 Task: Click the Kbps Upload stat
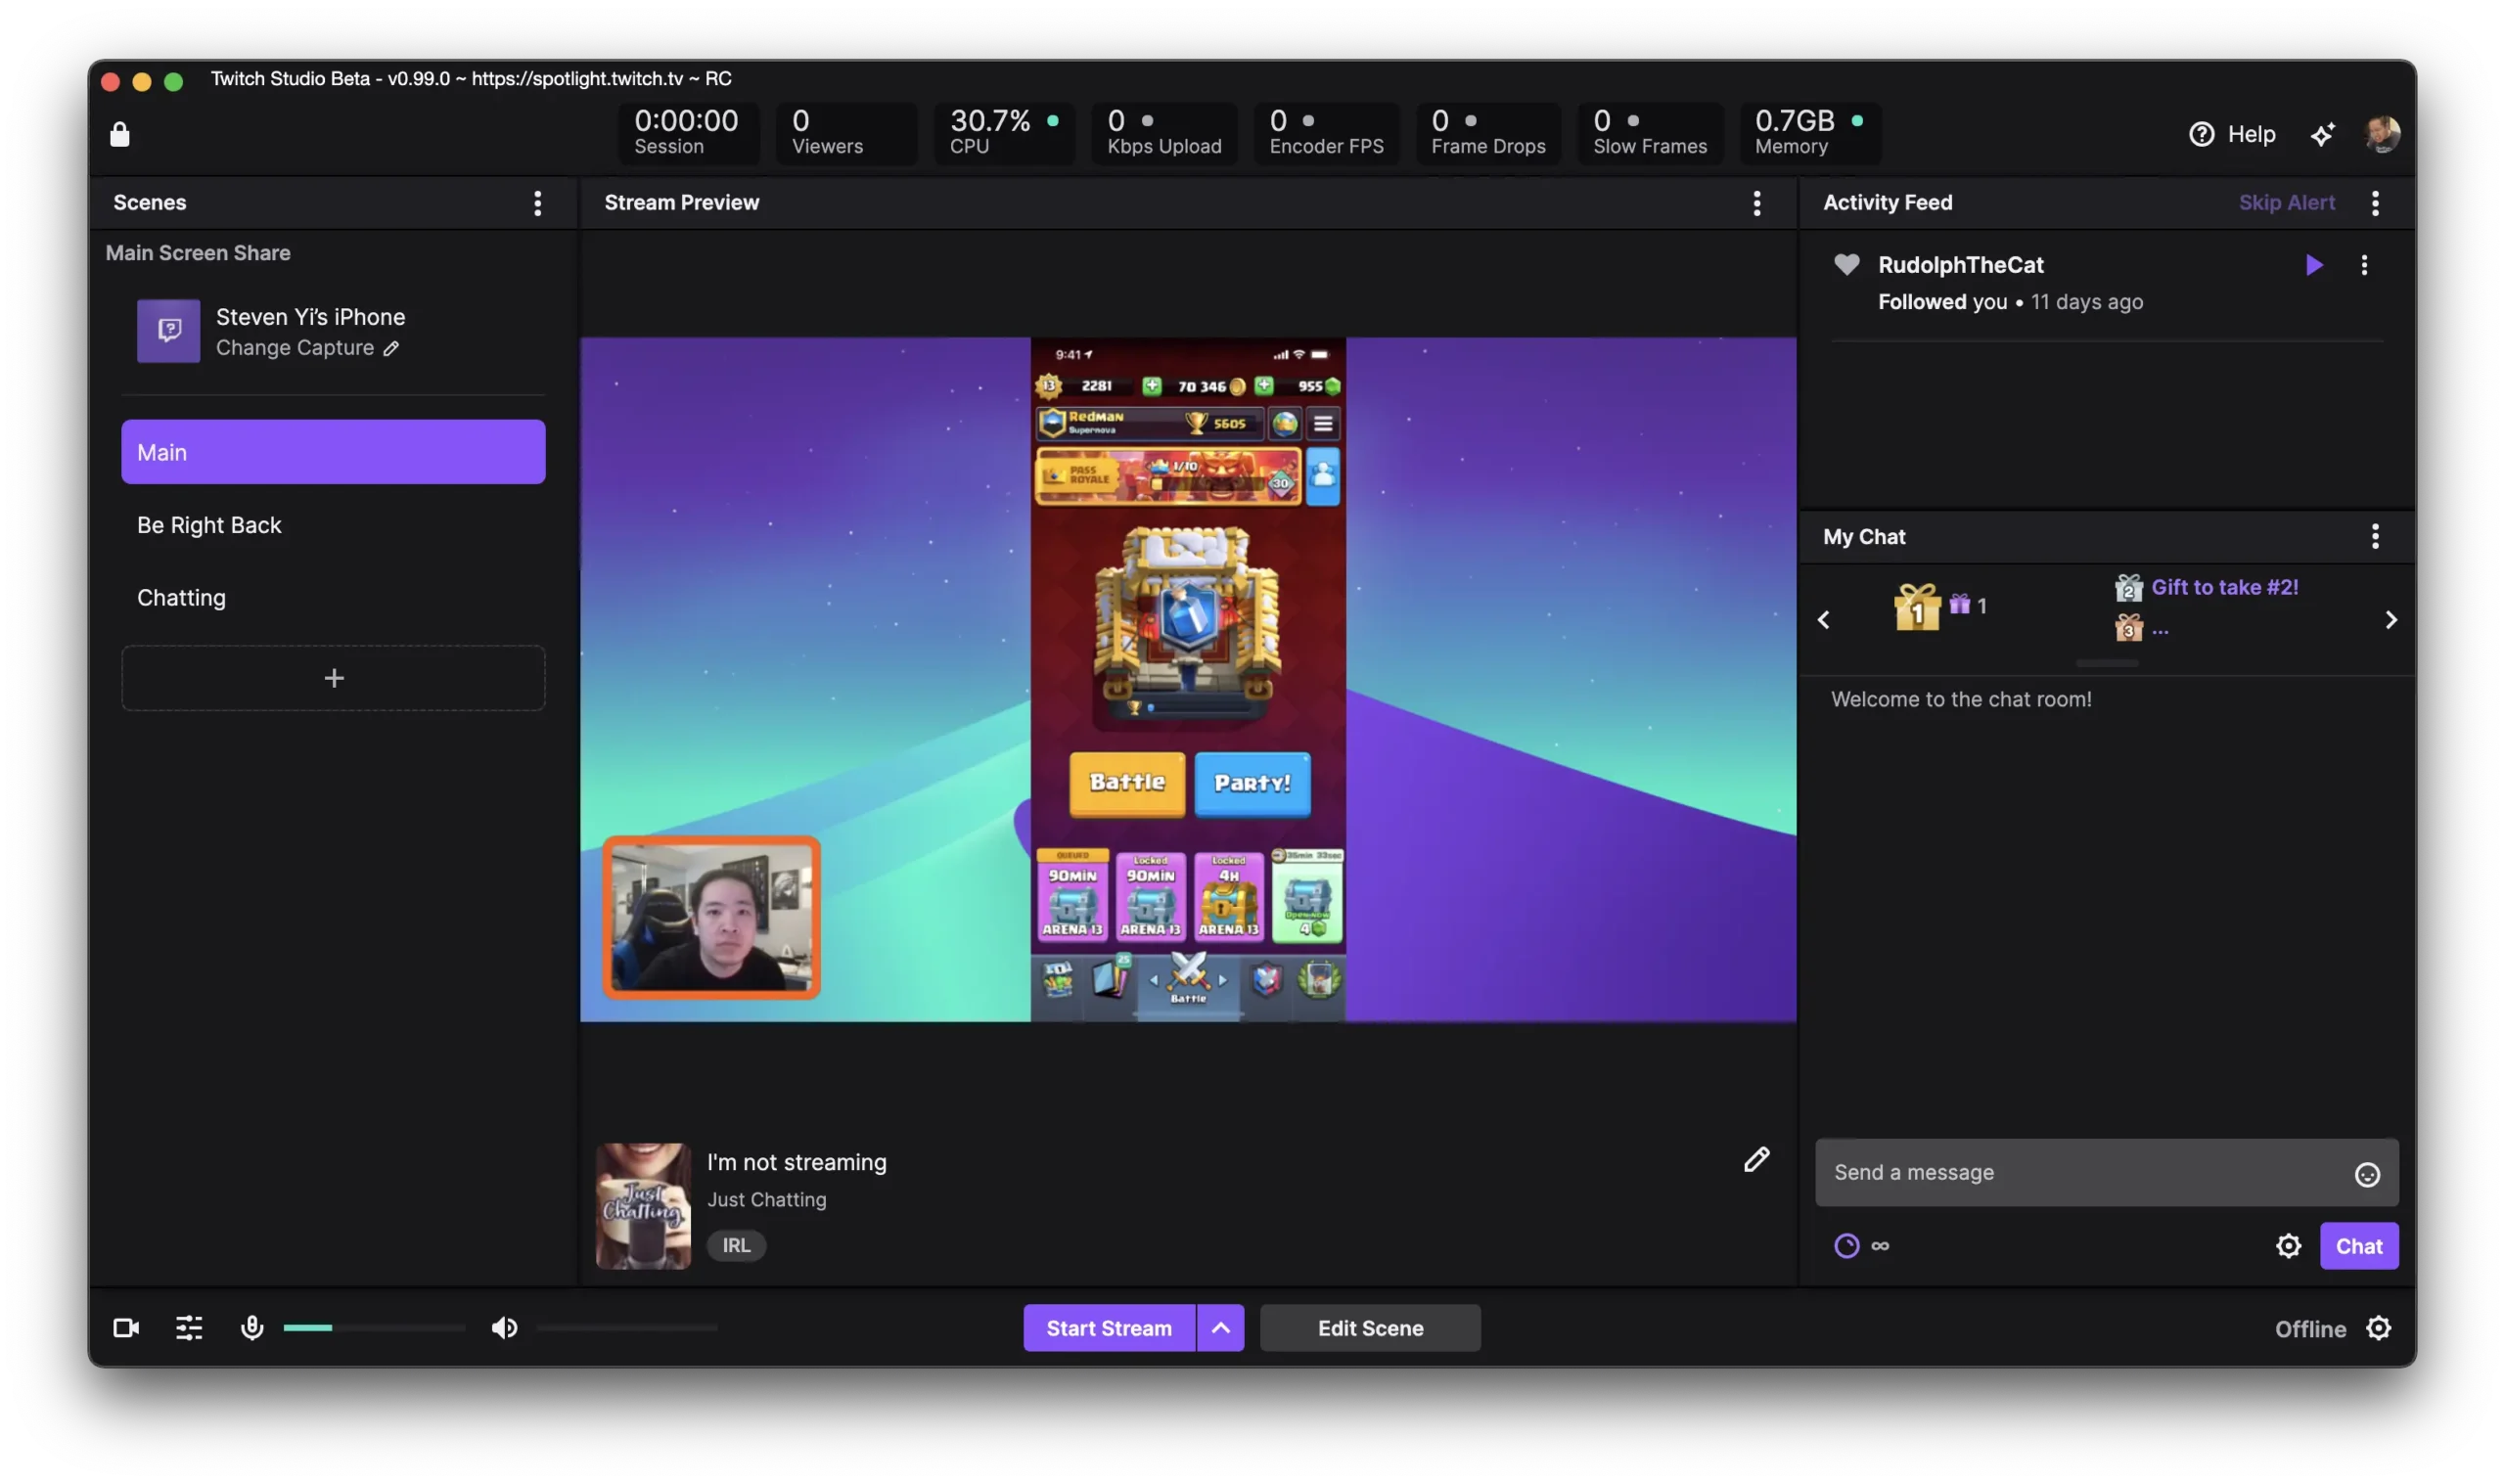pos(1164,133)
